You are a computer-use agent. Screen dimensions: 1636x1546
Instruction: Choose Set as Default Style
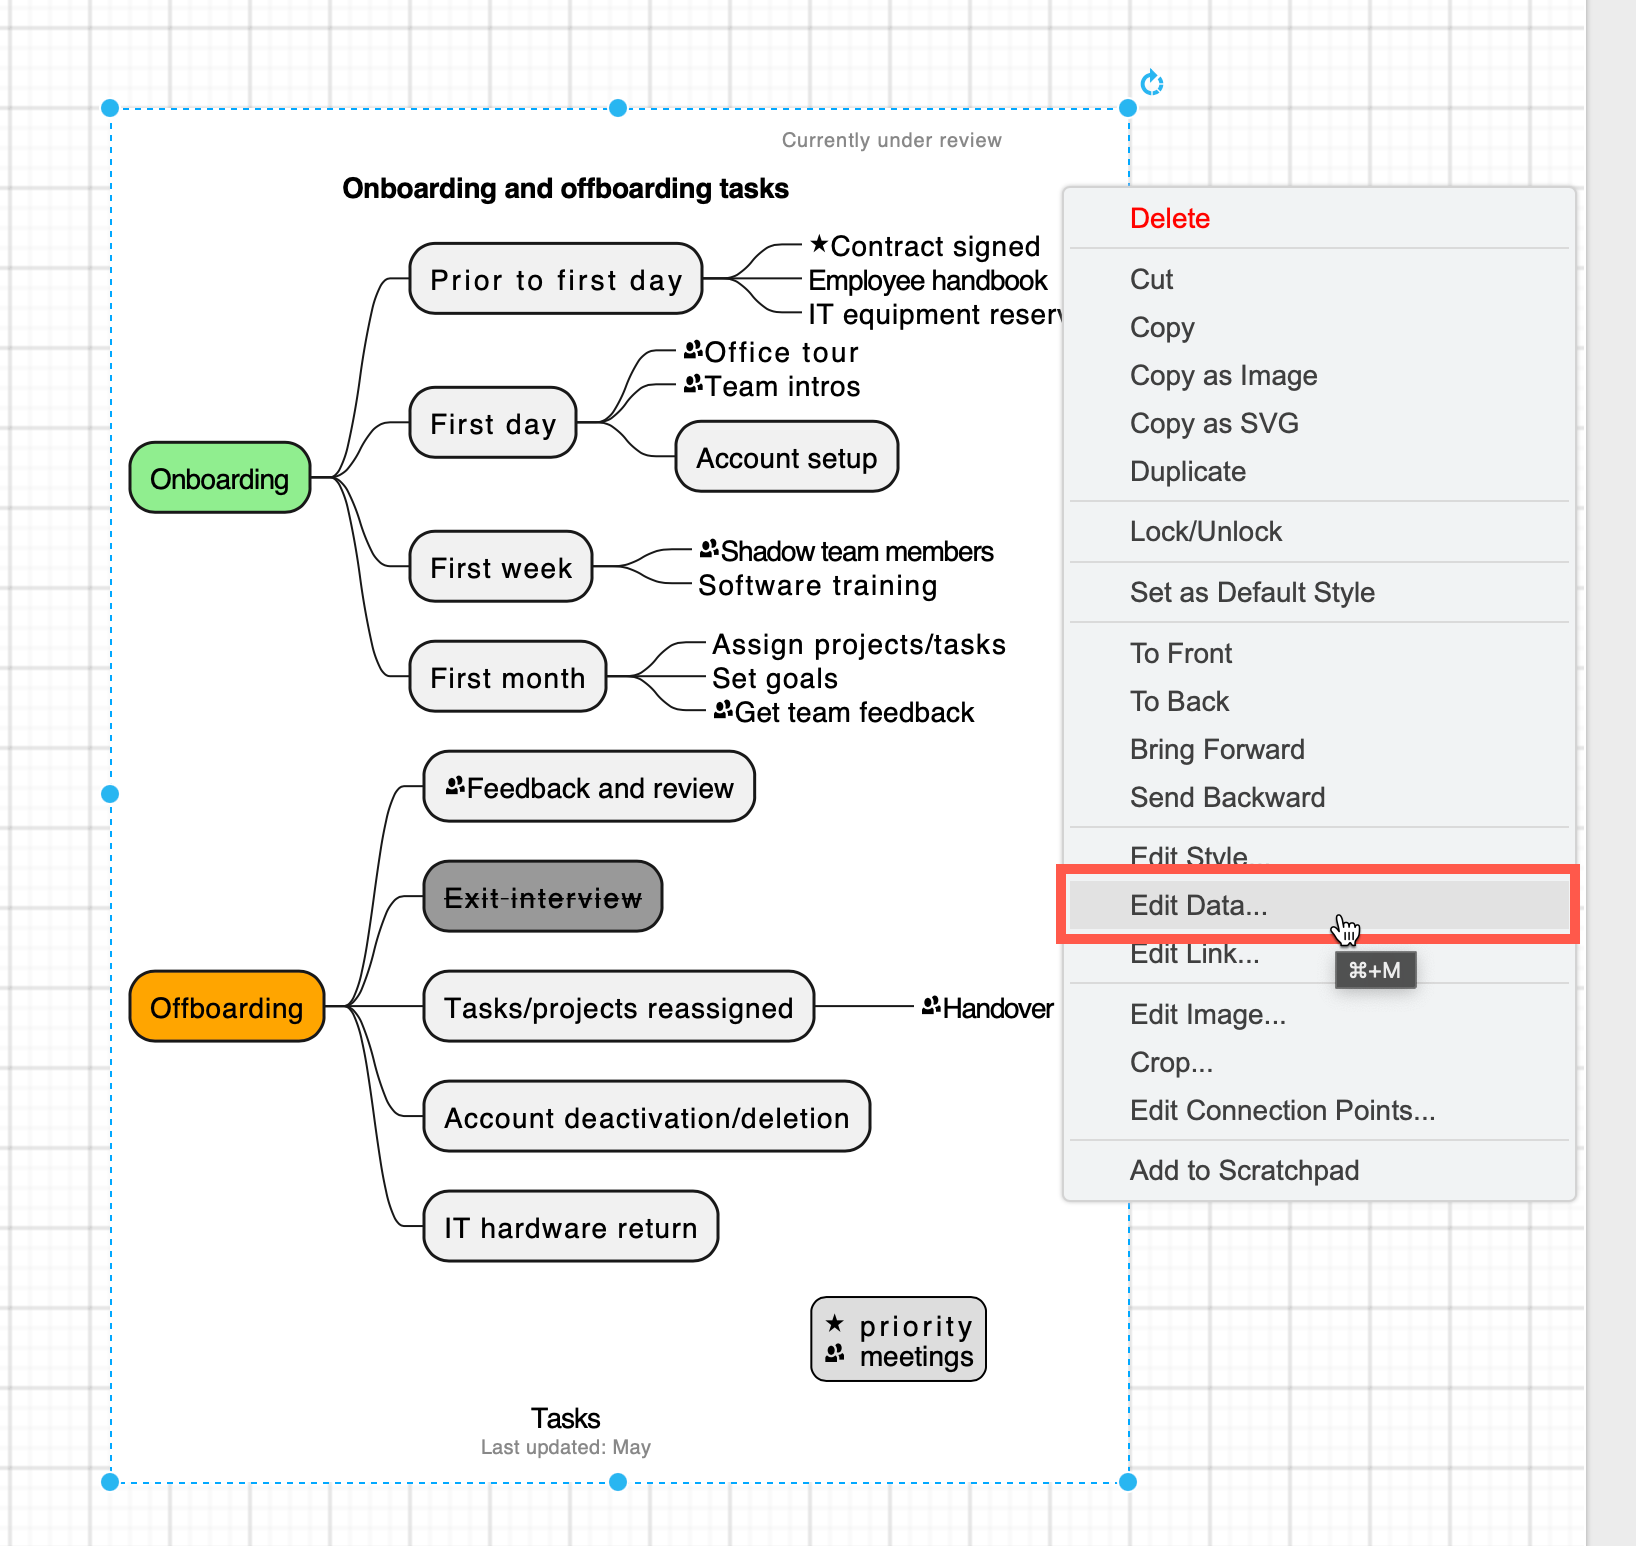tap(1252, 593)
